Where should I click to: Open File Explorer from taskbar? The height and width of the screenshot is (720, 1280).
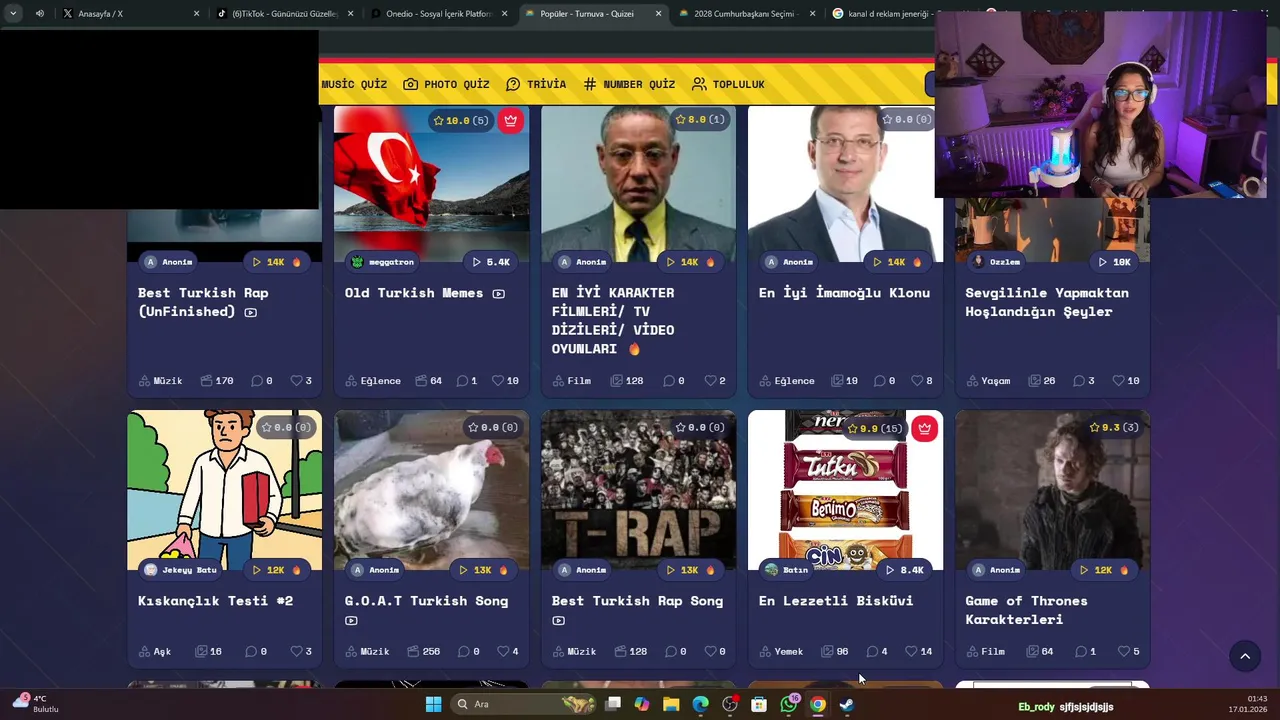coord(671,704)
